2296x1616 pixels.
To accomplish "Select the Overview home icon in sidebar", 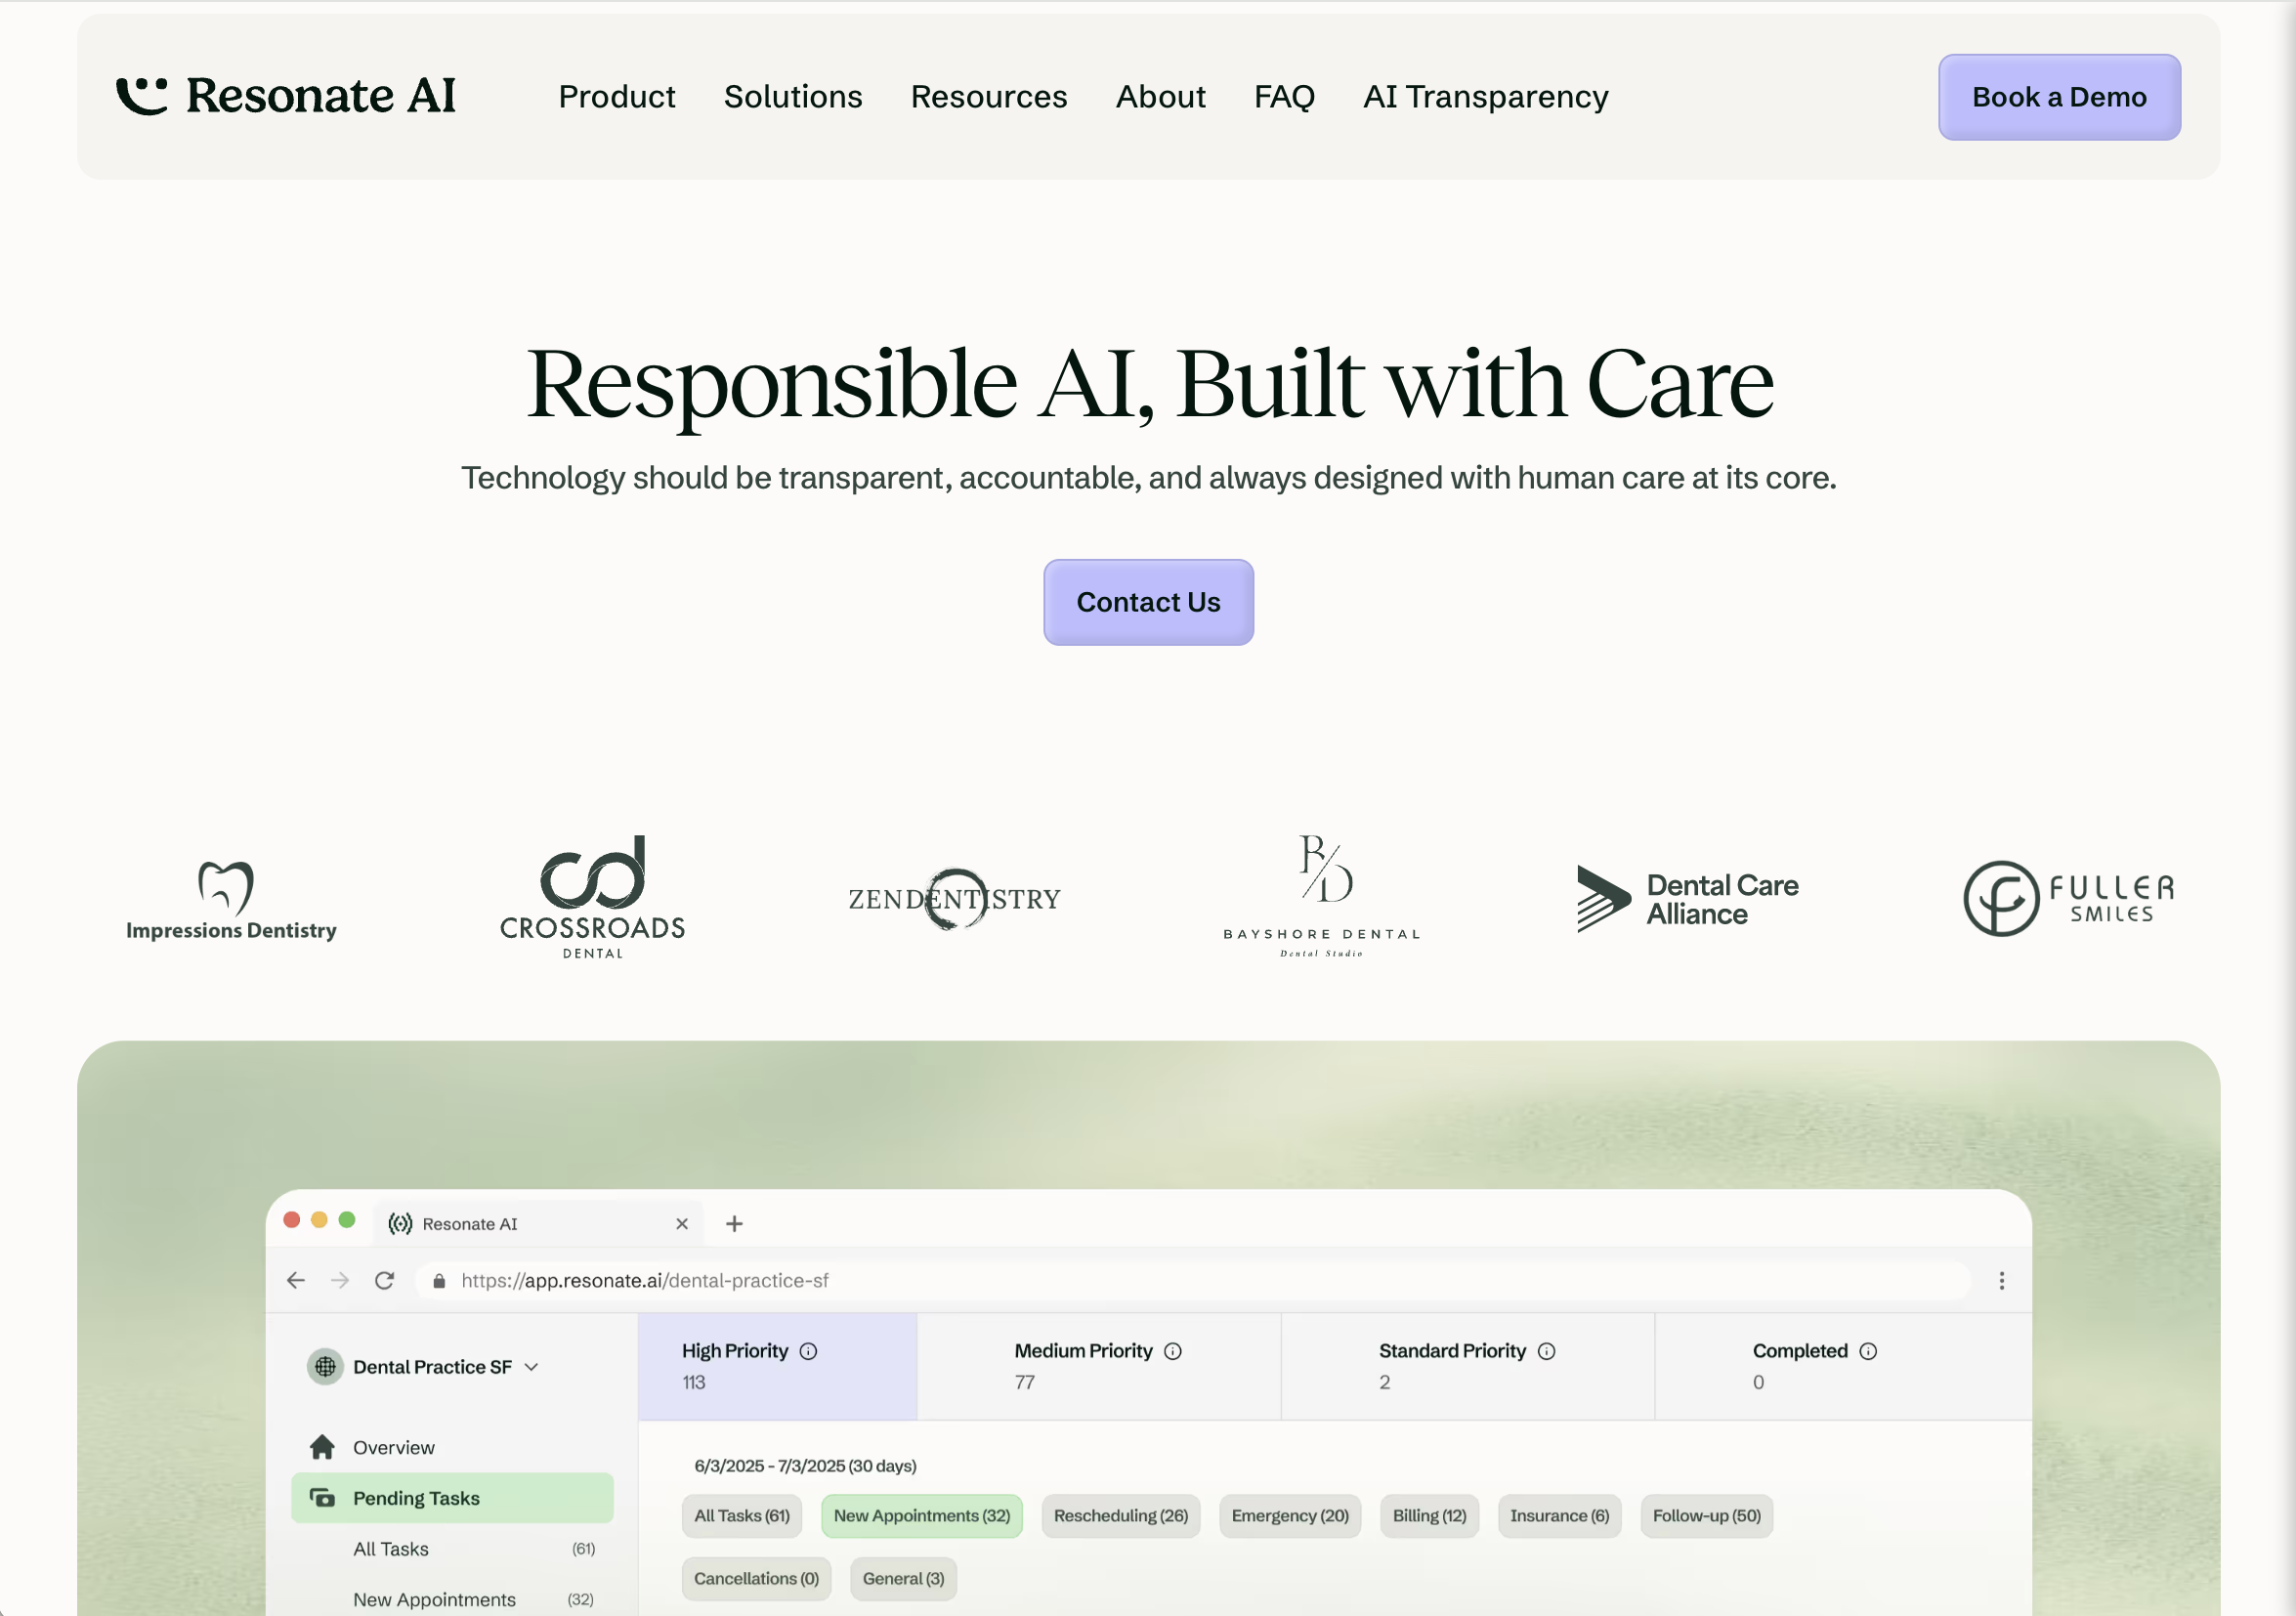I will click(322, 1447).
